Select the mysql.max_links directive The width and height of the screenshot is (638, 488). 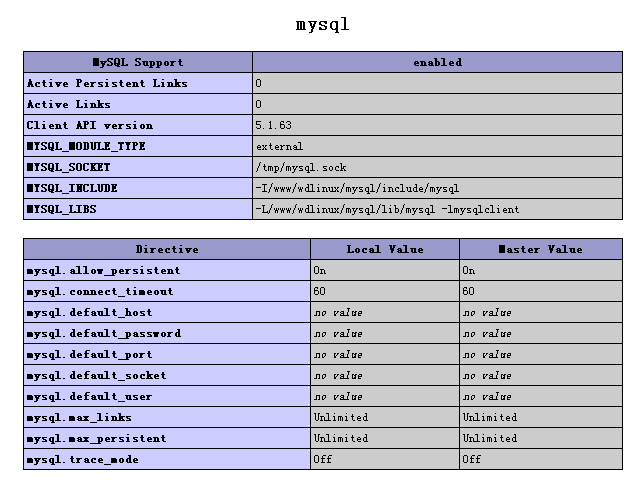point(79,417)
